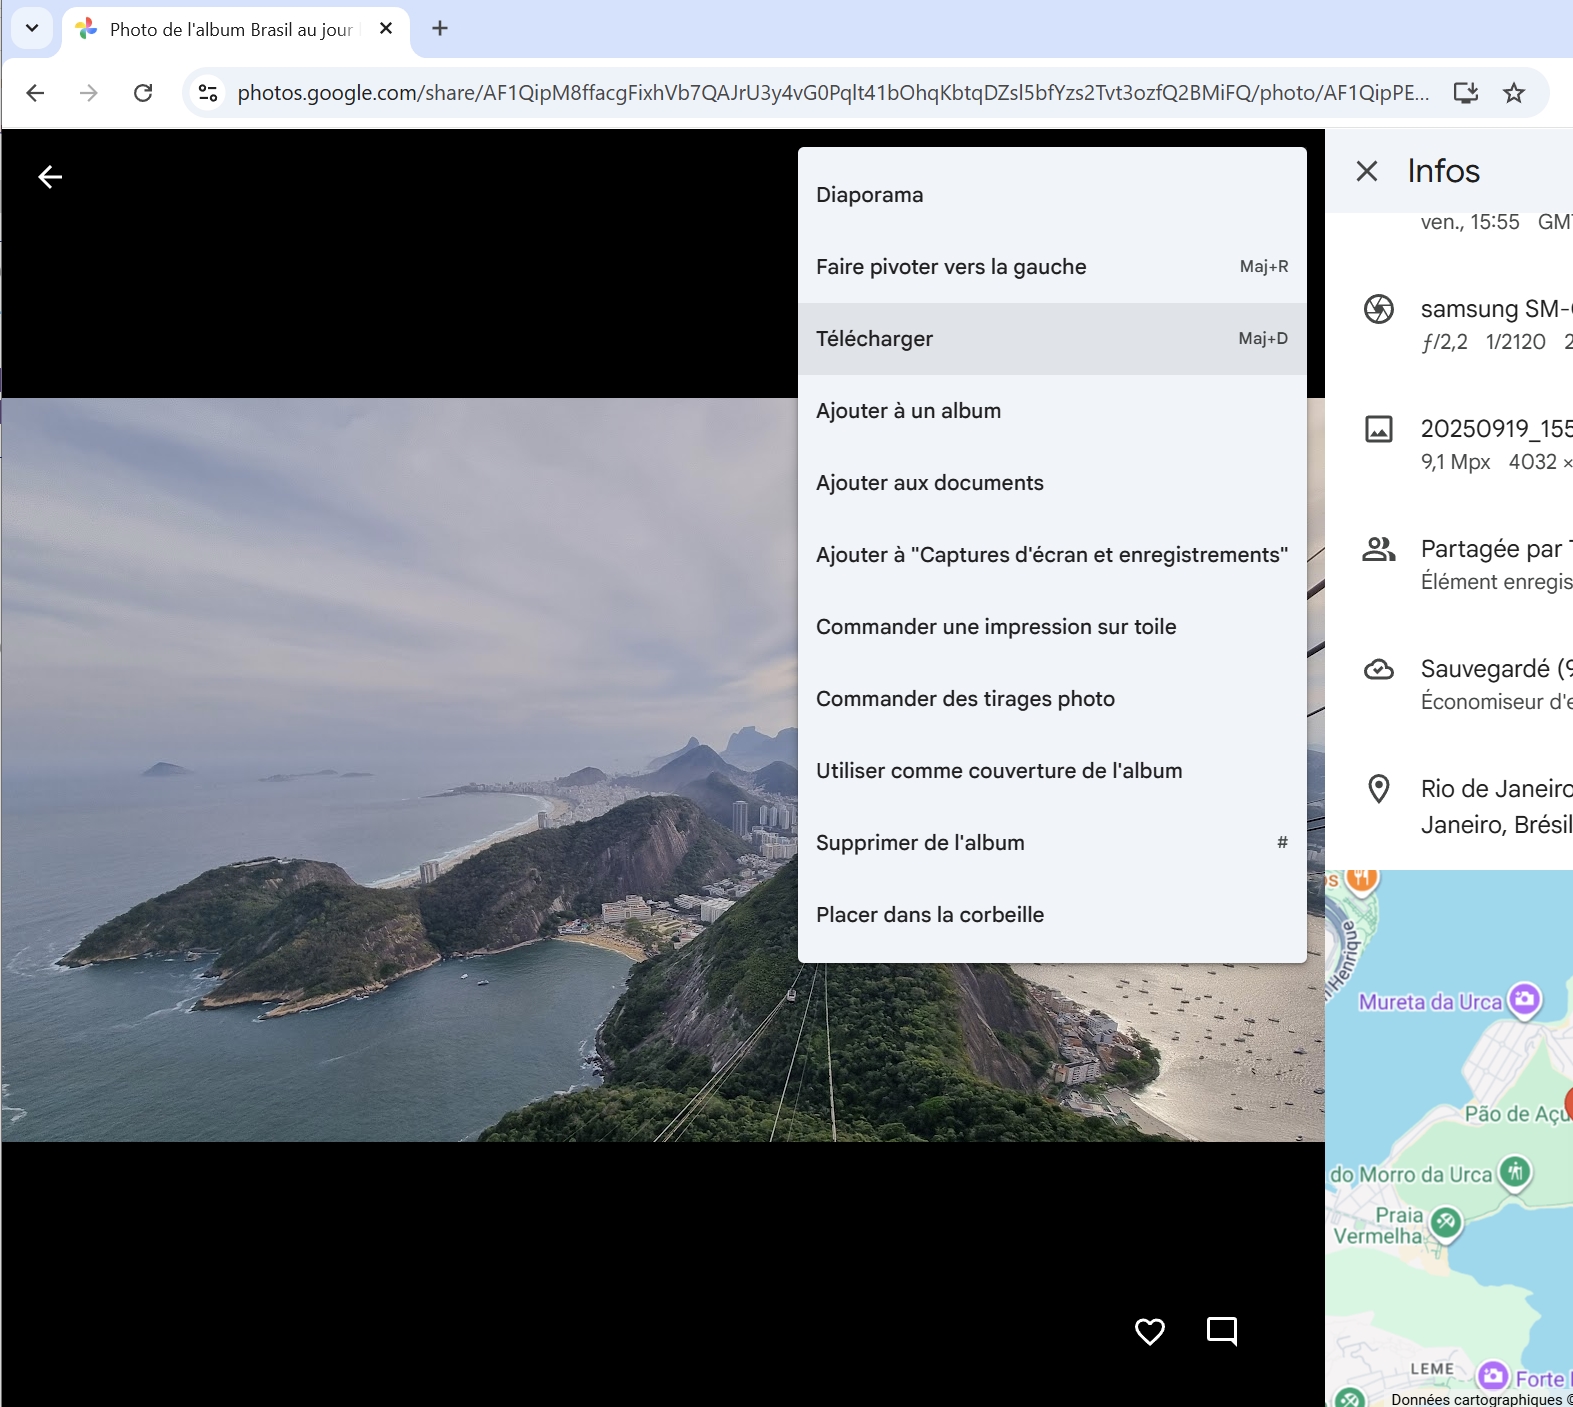This screenshot has height=1407, width=1573.
Task: Click the heart favorite icon
Action: [1149, 1331]
